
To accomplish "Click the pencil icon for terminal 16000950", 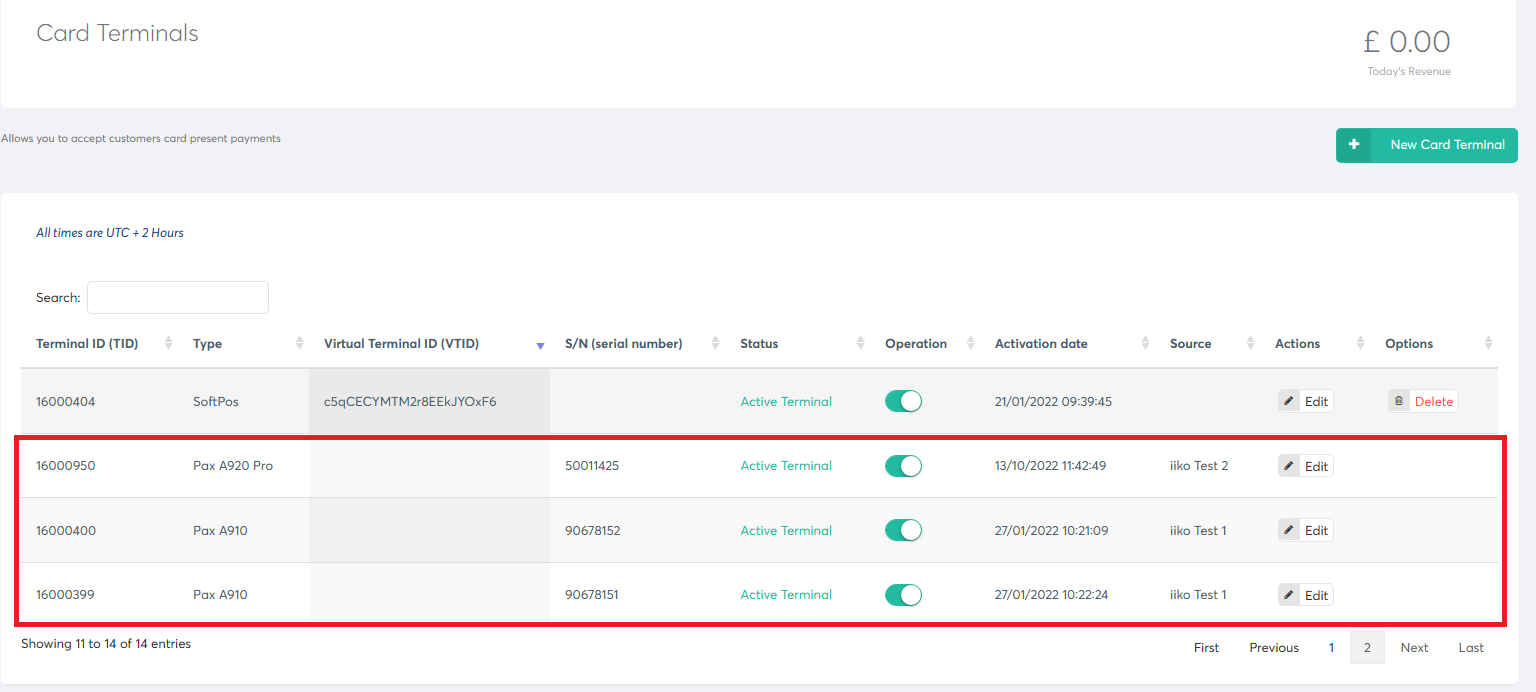I will [x=1289, y=466].
